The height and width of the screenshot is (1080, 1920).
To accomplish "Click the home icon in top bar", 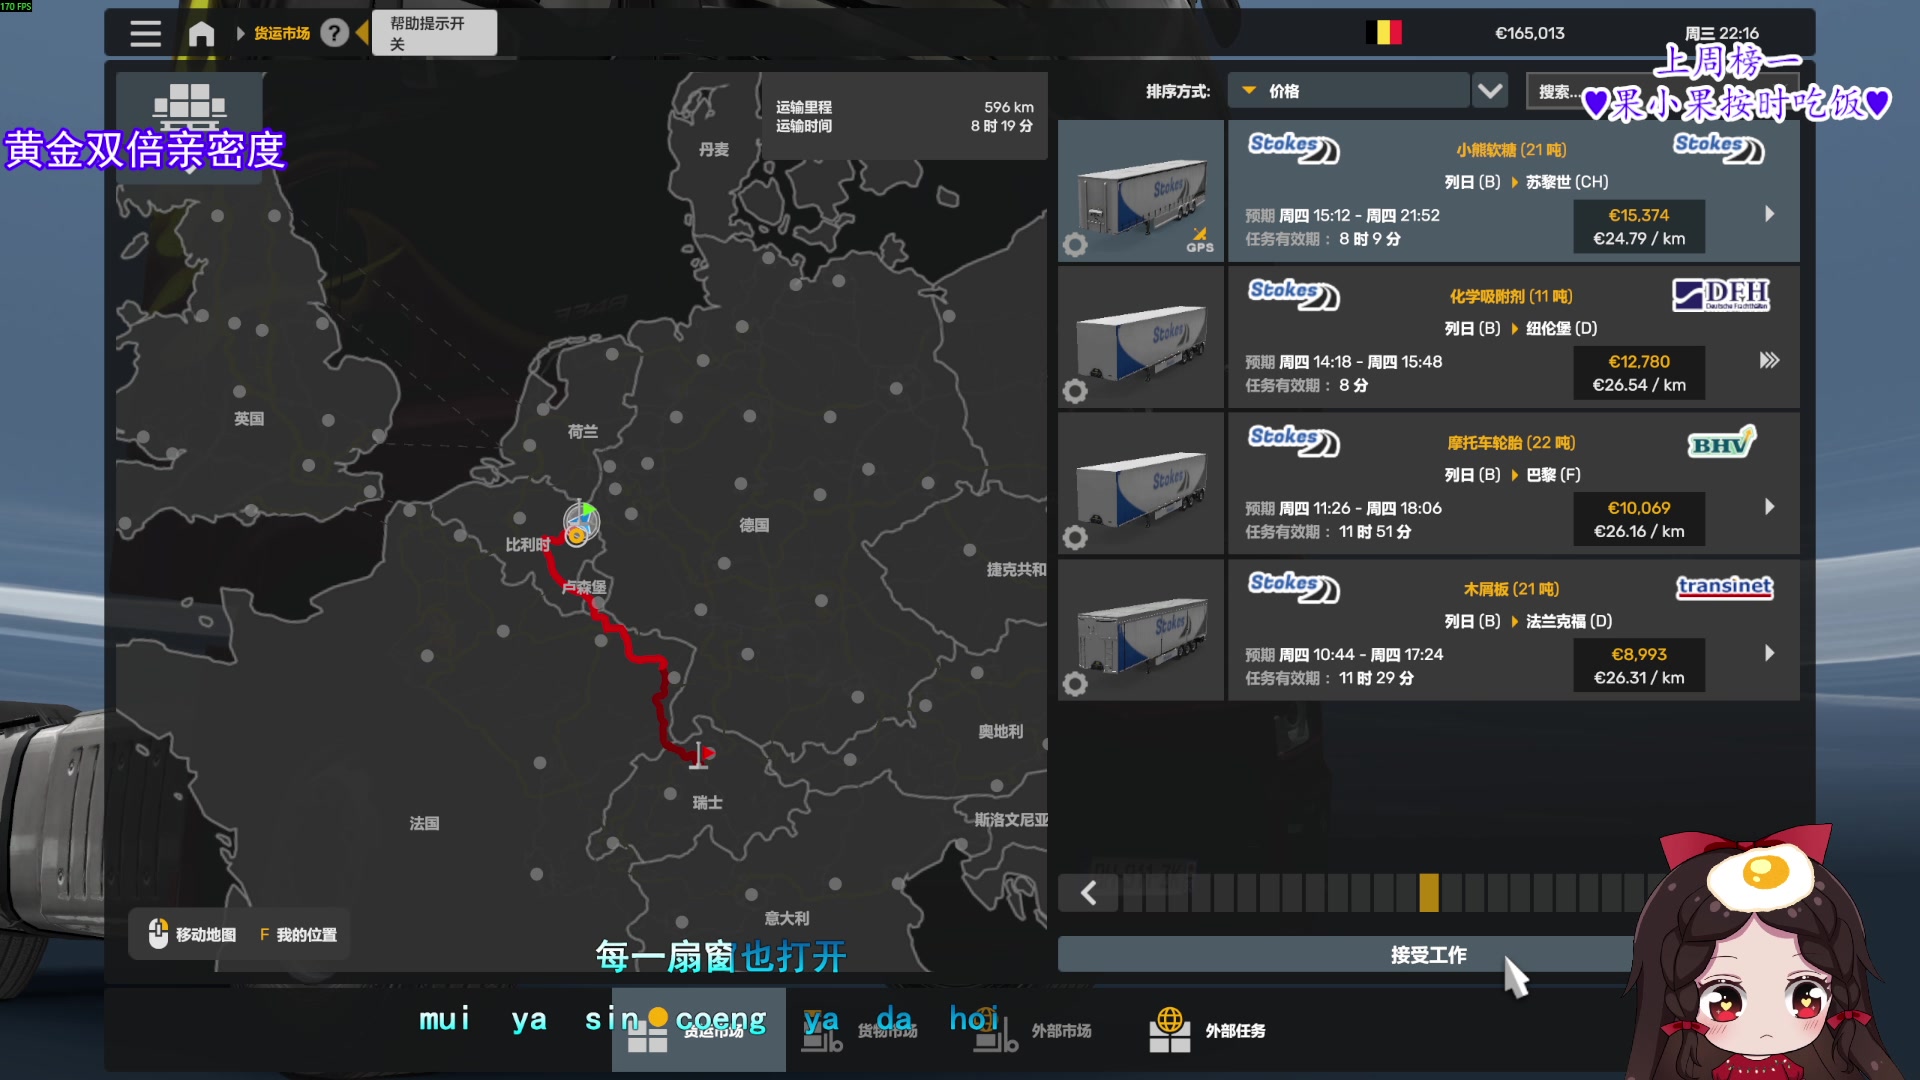I will pos(201,34).
